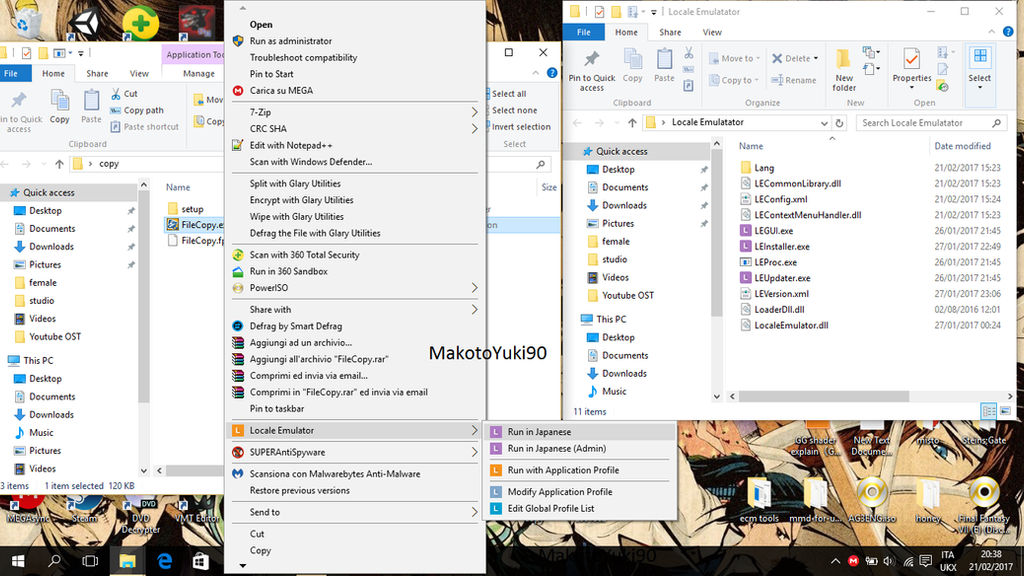Click the search magnifier in Locale Emulator window

click(x=997, y=123)
